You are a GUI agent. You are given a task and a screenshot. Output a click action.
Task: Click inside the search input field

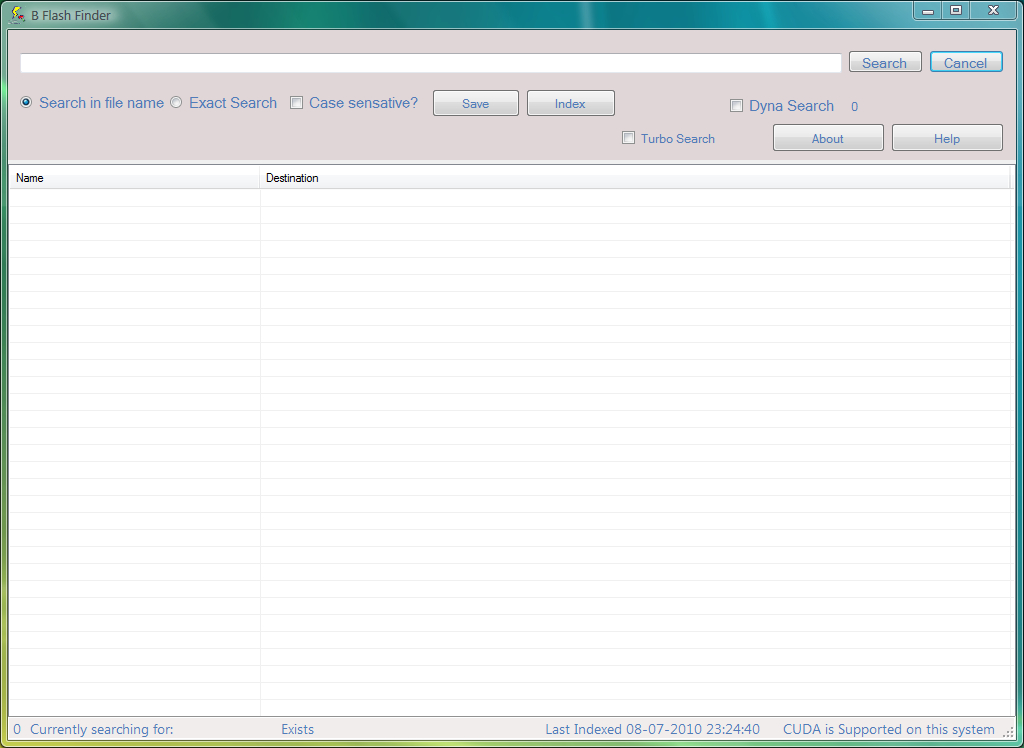(x=430, y=62)
